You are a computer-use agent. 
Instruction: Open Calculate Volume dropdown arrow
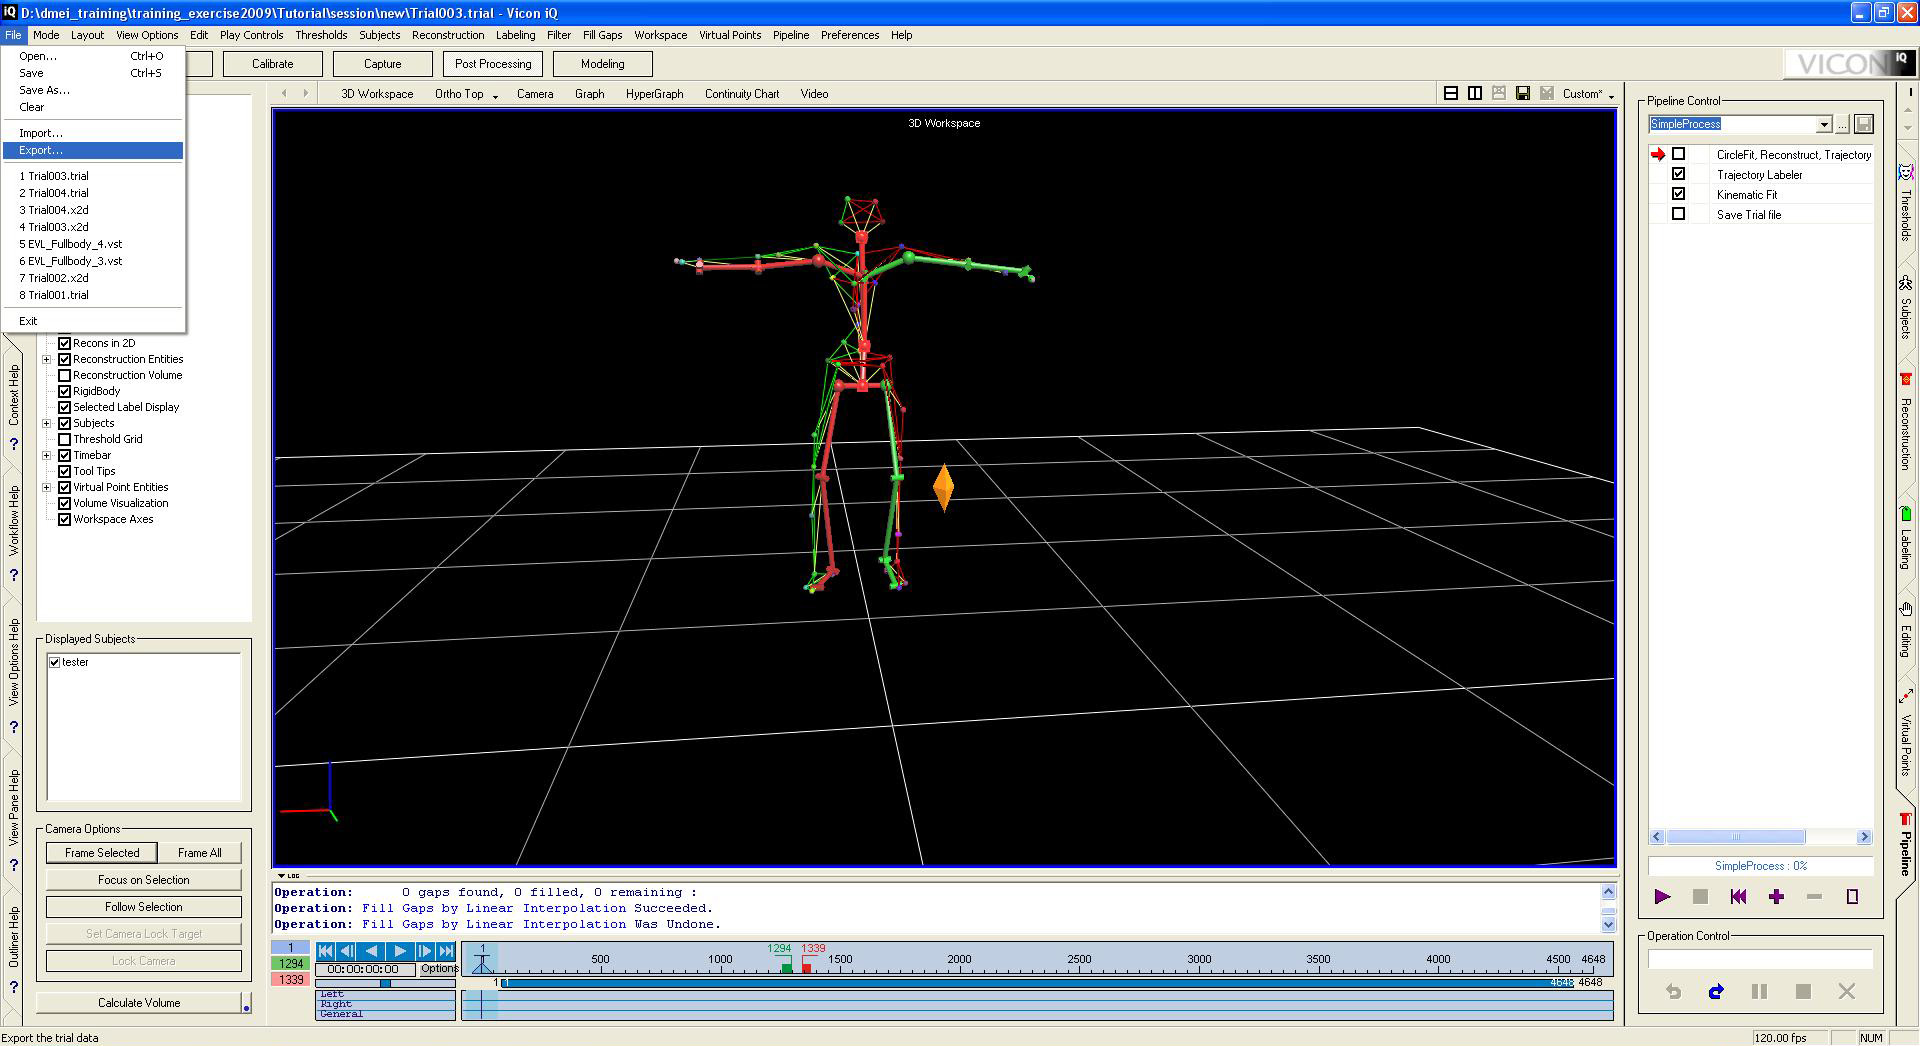point(246,1003)
